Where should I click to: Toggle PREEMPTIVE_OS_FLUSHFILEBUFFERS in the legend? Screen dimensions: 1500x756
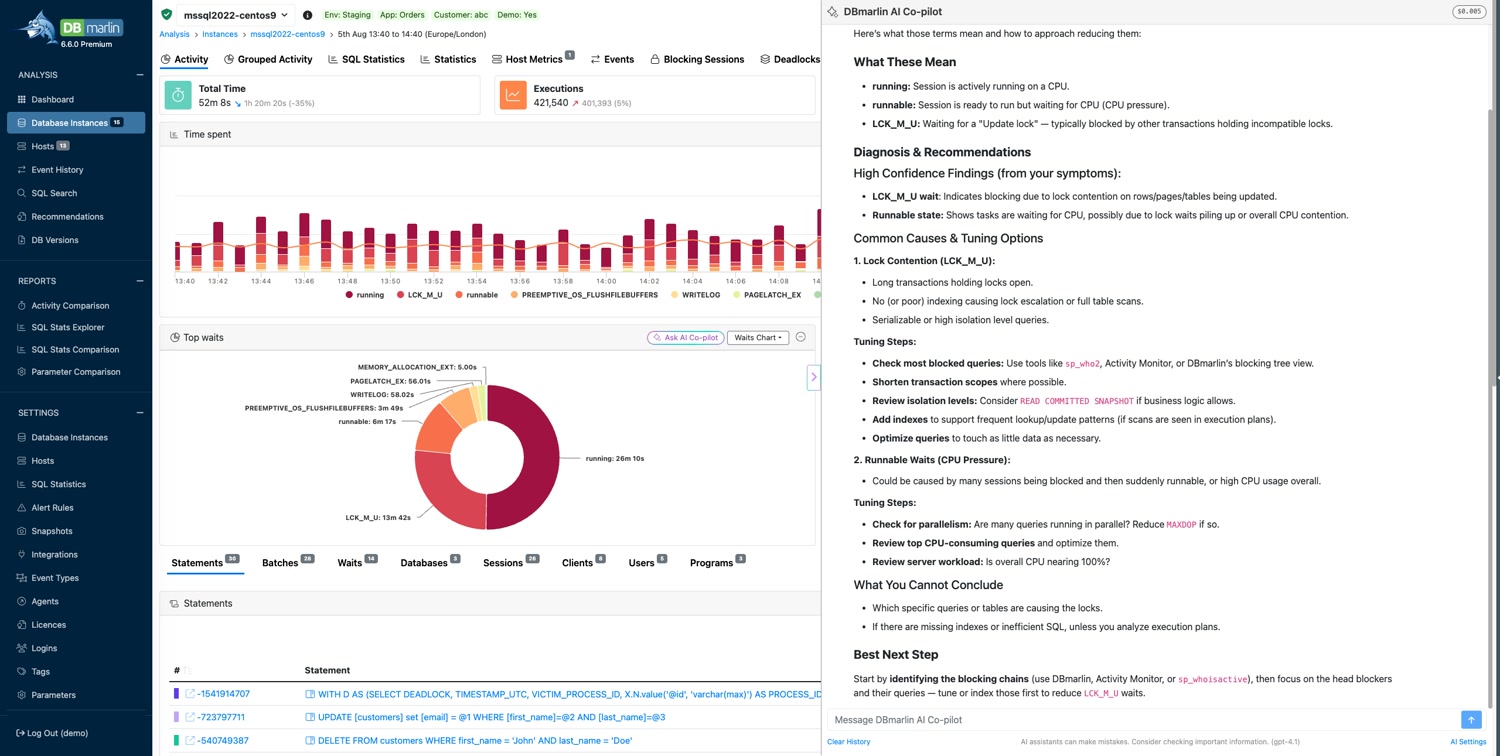pyautogui.click(x=584, y=295)
